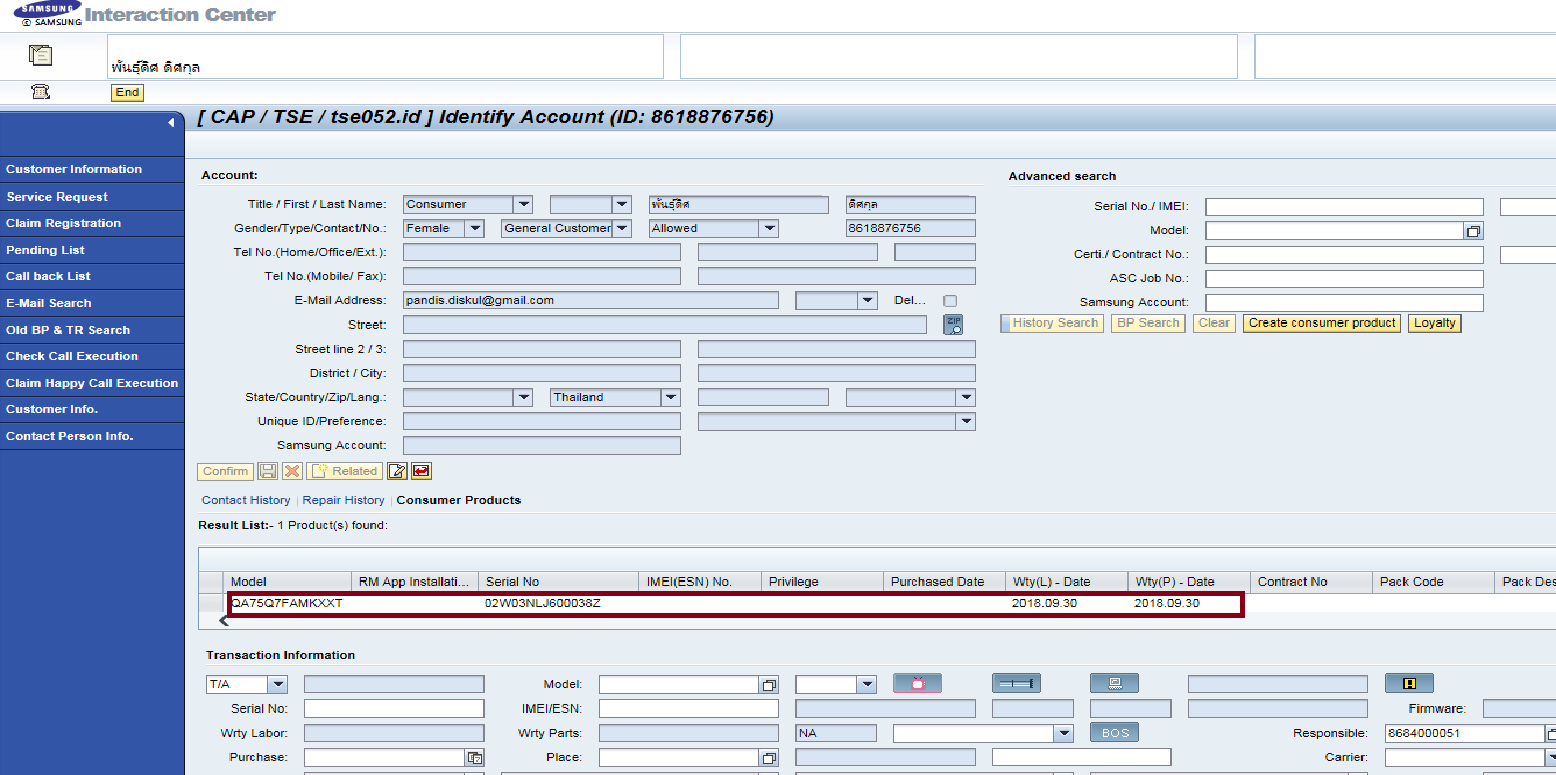Screen dimensions: 1556x775
Task: Click the Related button
Action: (x=344, y=471)
